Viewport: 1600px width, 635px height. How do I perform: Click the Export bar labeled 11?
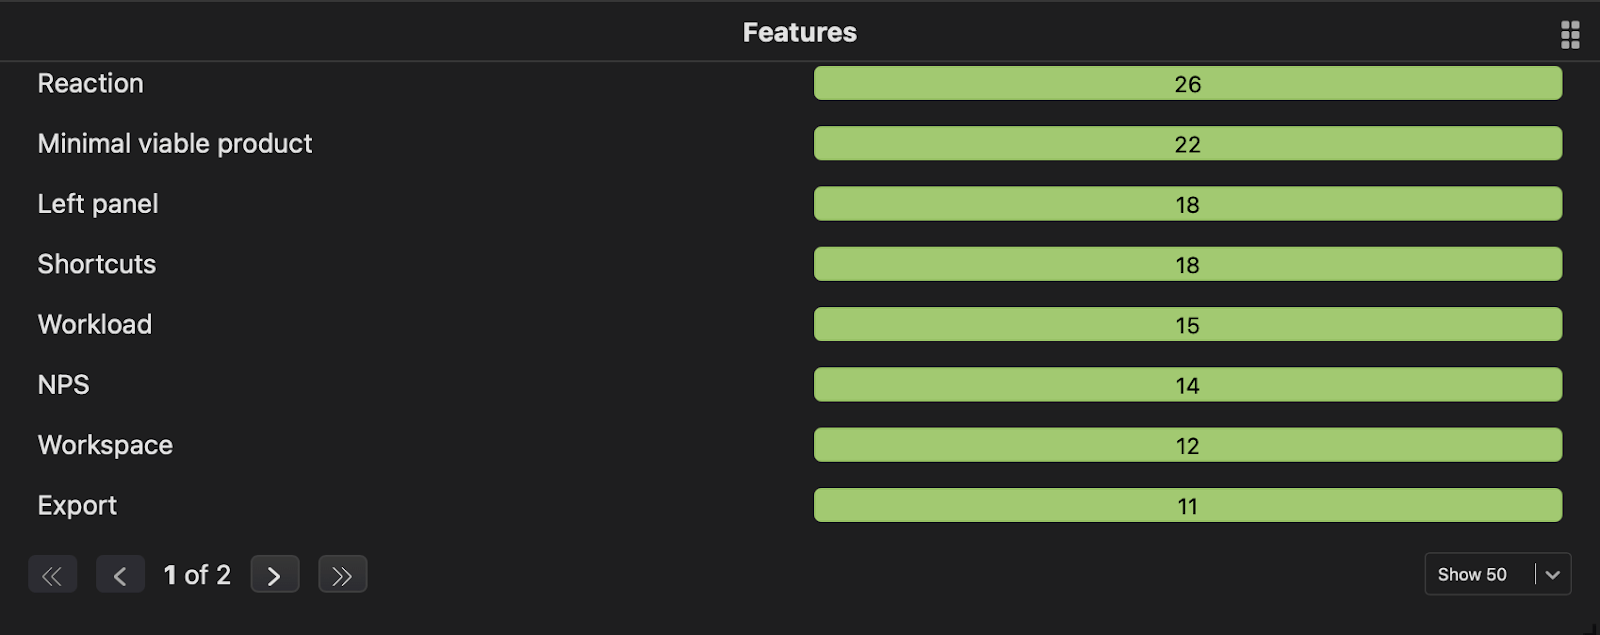click(1187, 505)
